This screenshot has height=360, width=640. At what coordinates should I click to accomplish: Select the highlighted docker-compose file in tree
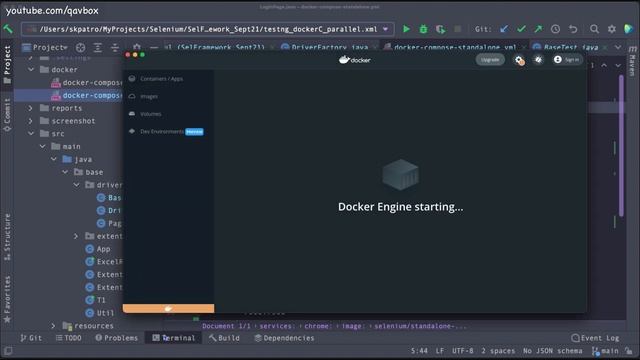click(87, 95)
